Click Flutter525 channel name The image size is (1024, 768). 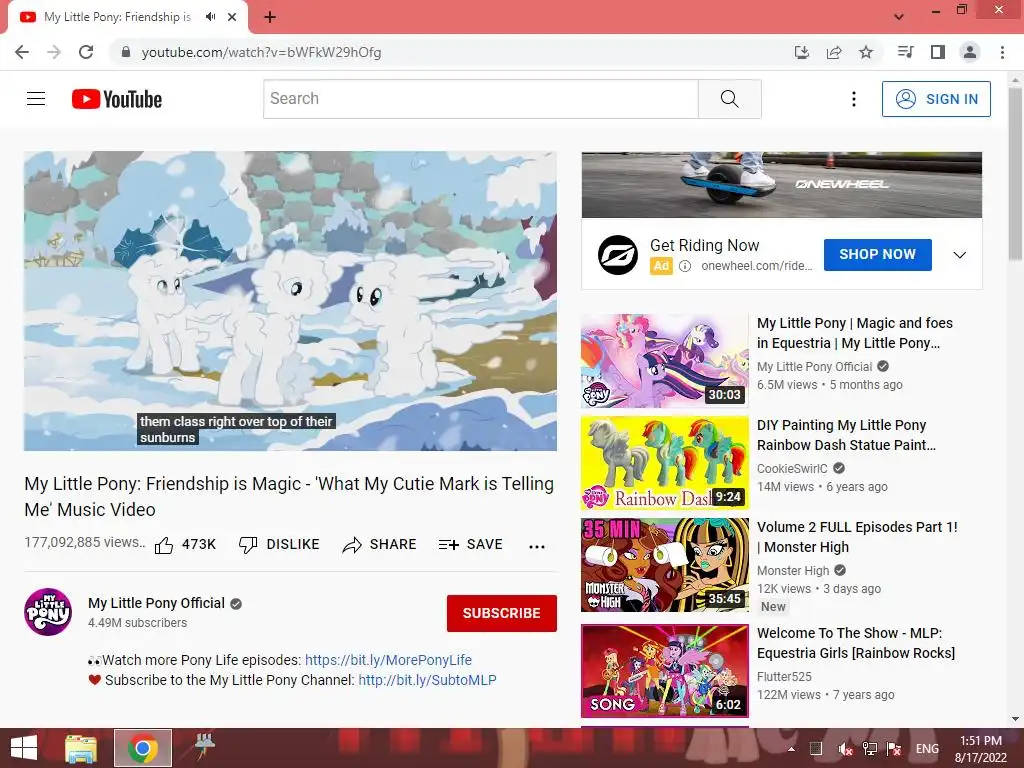tap(784, 677)
